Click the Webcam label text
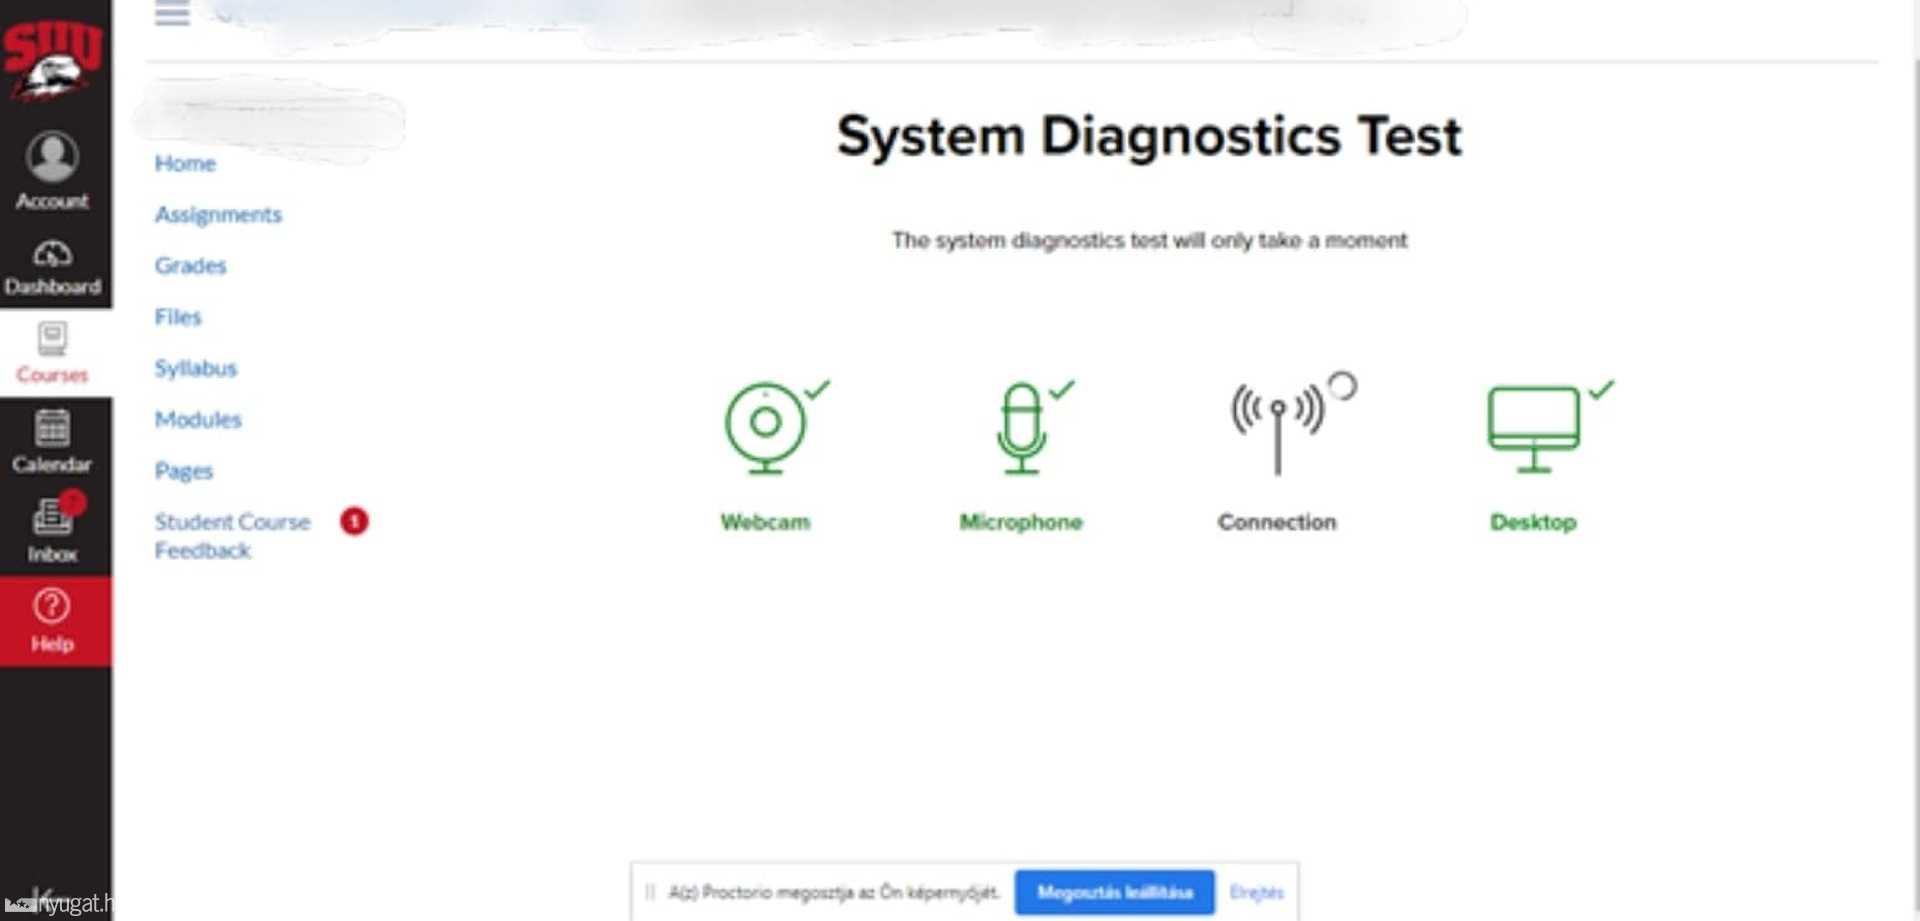Viewport: 1920px width, 921px height. point(765,522)
